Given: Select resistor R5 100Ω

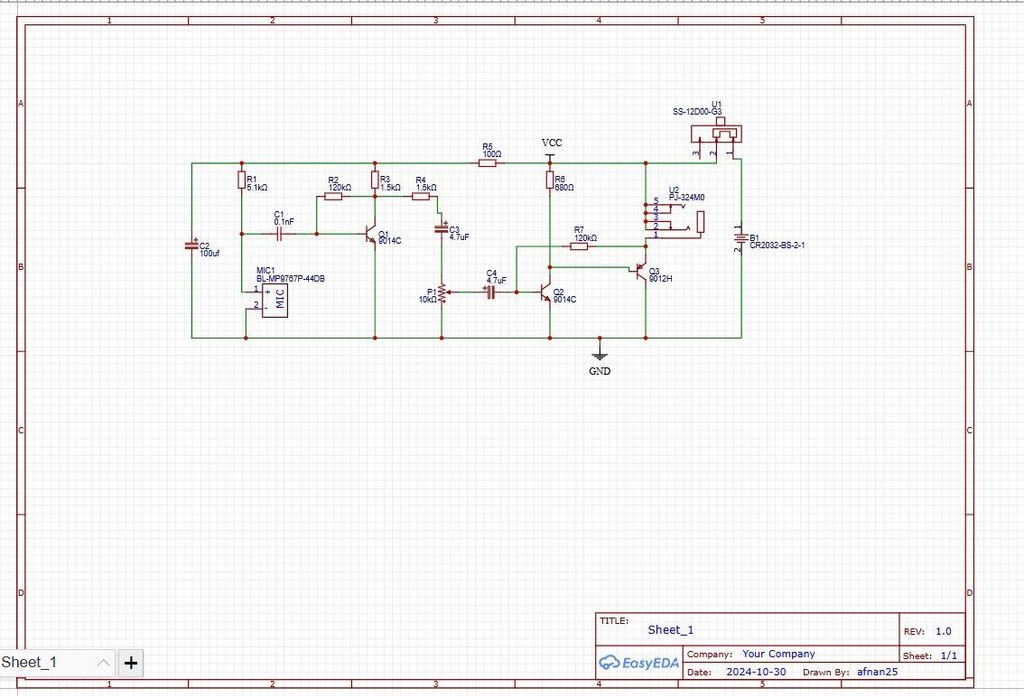Looking at the screenshot, I should pyautogui.click(x=487, y=163).
